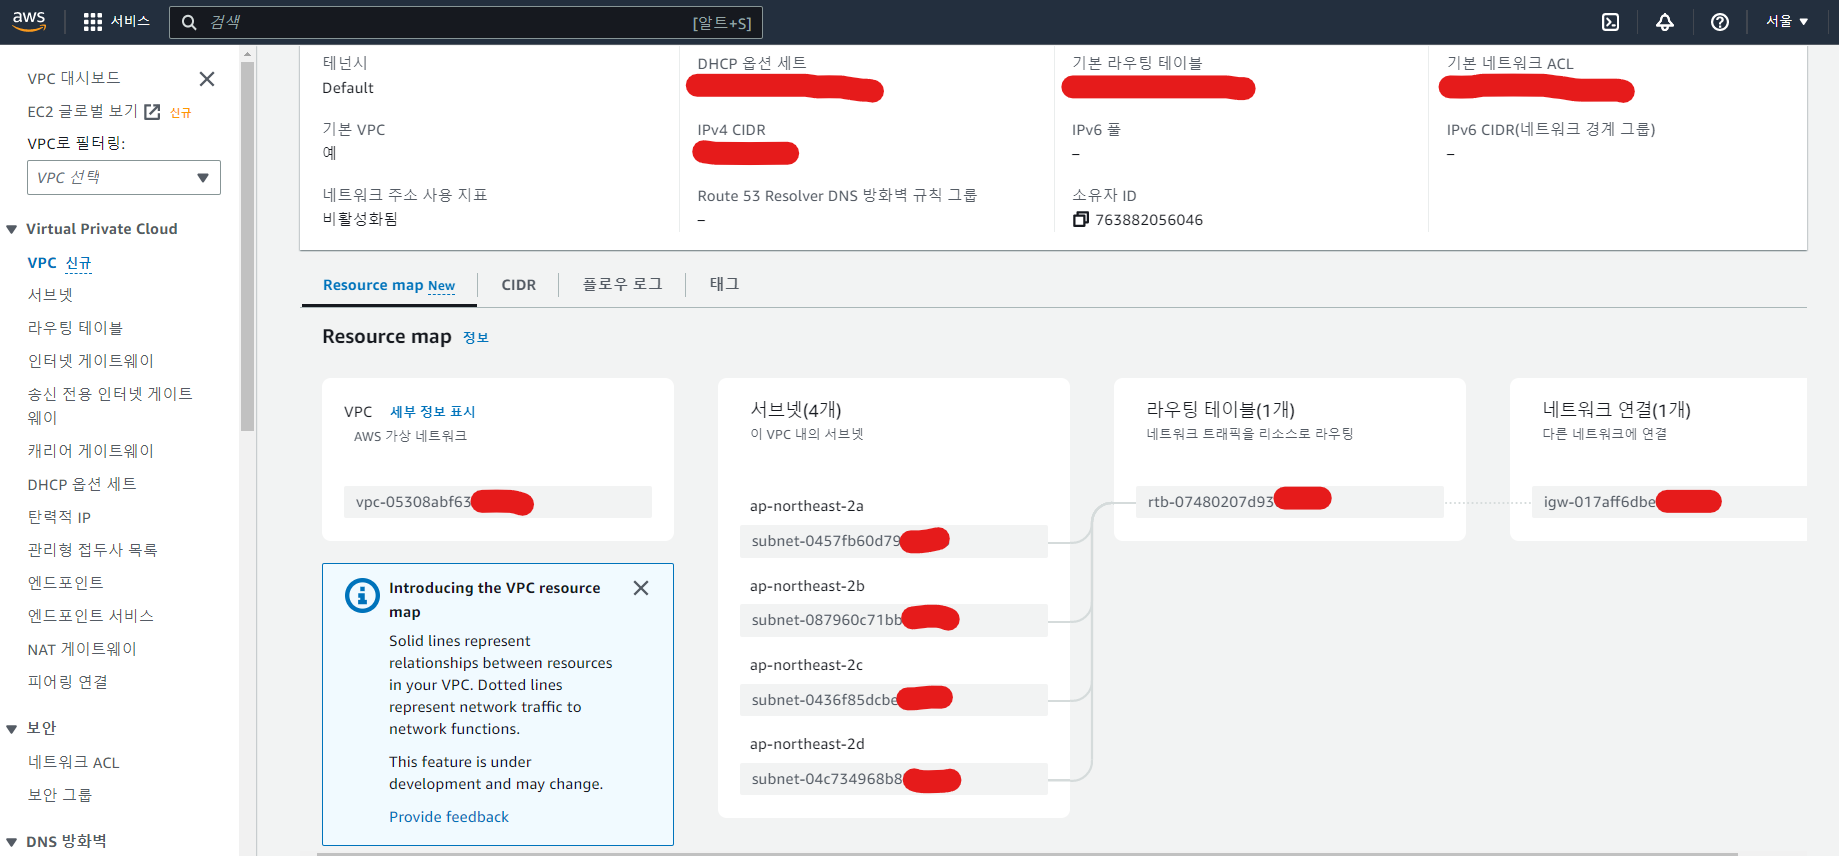Image resolution: width=1839 pixels, height=856 pixels.
Task: Open the peering connections sidebar item
Action: click(x=67, y=682)
